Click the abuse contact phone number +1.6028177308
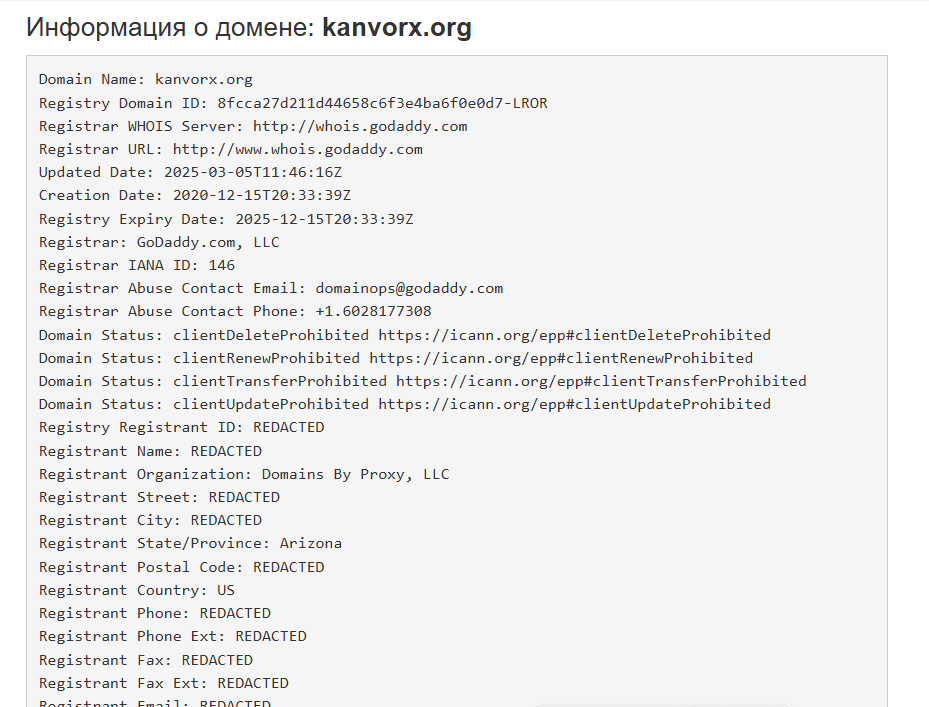929x707 pixels. tap(373, 311)
